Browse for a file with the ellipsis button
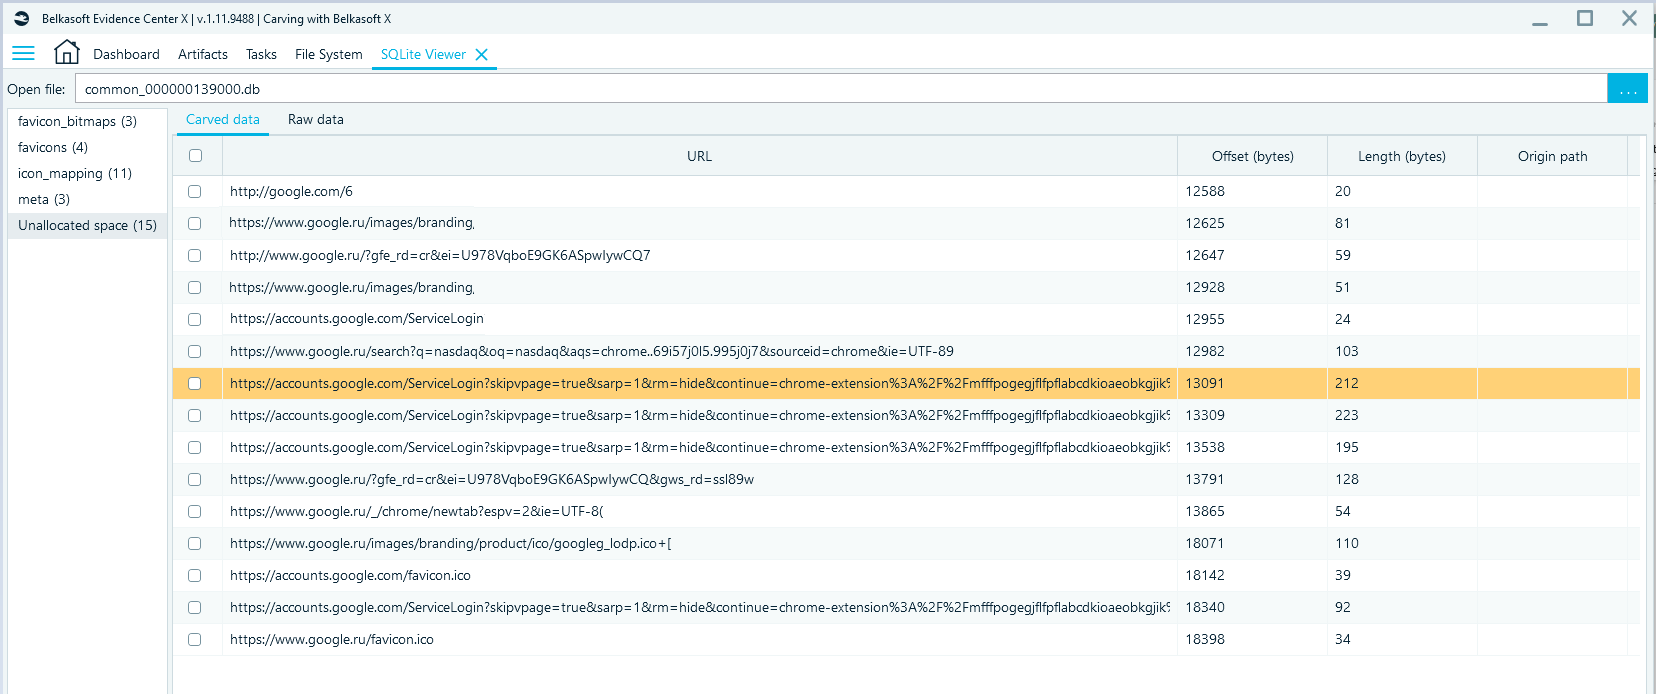The height and width of the screenshot is (694, 1656). coord(1627,89)
